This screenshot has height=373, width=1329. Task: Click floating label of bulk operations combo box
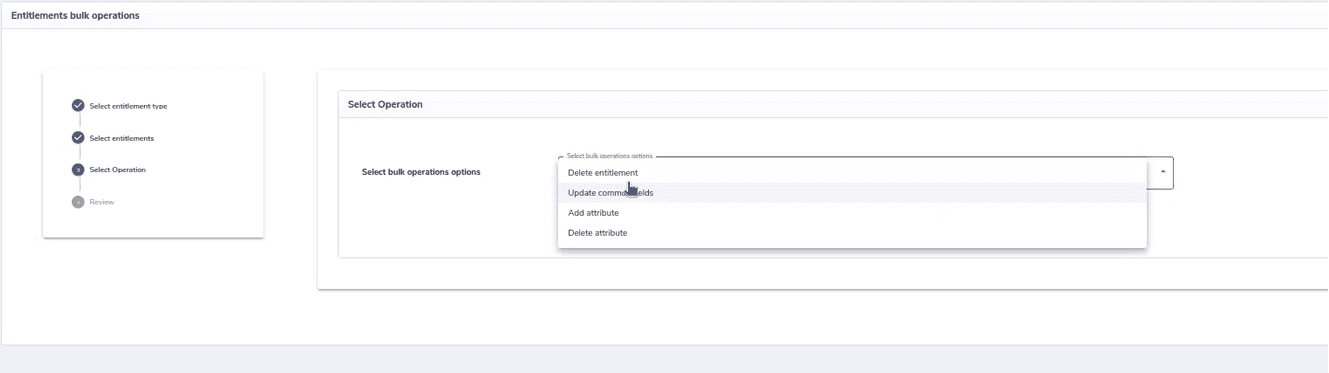609,156
